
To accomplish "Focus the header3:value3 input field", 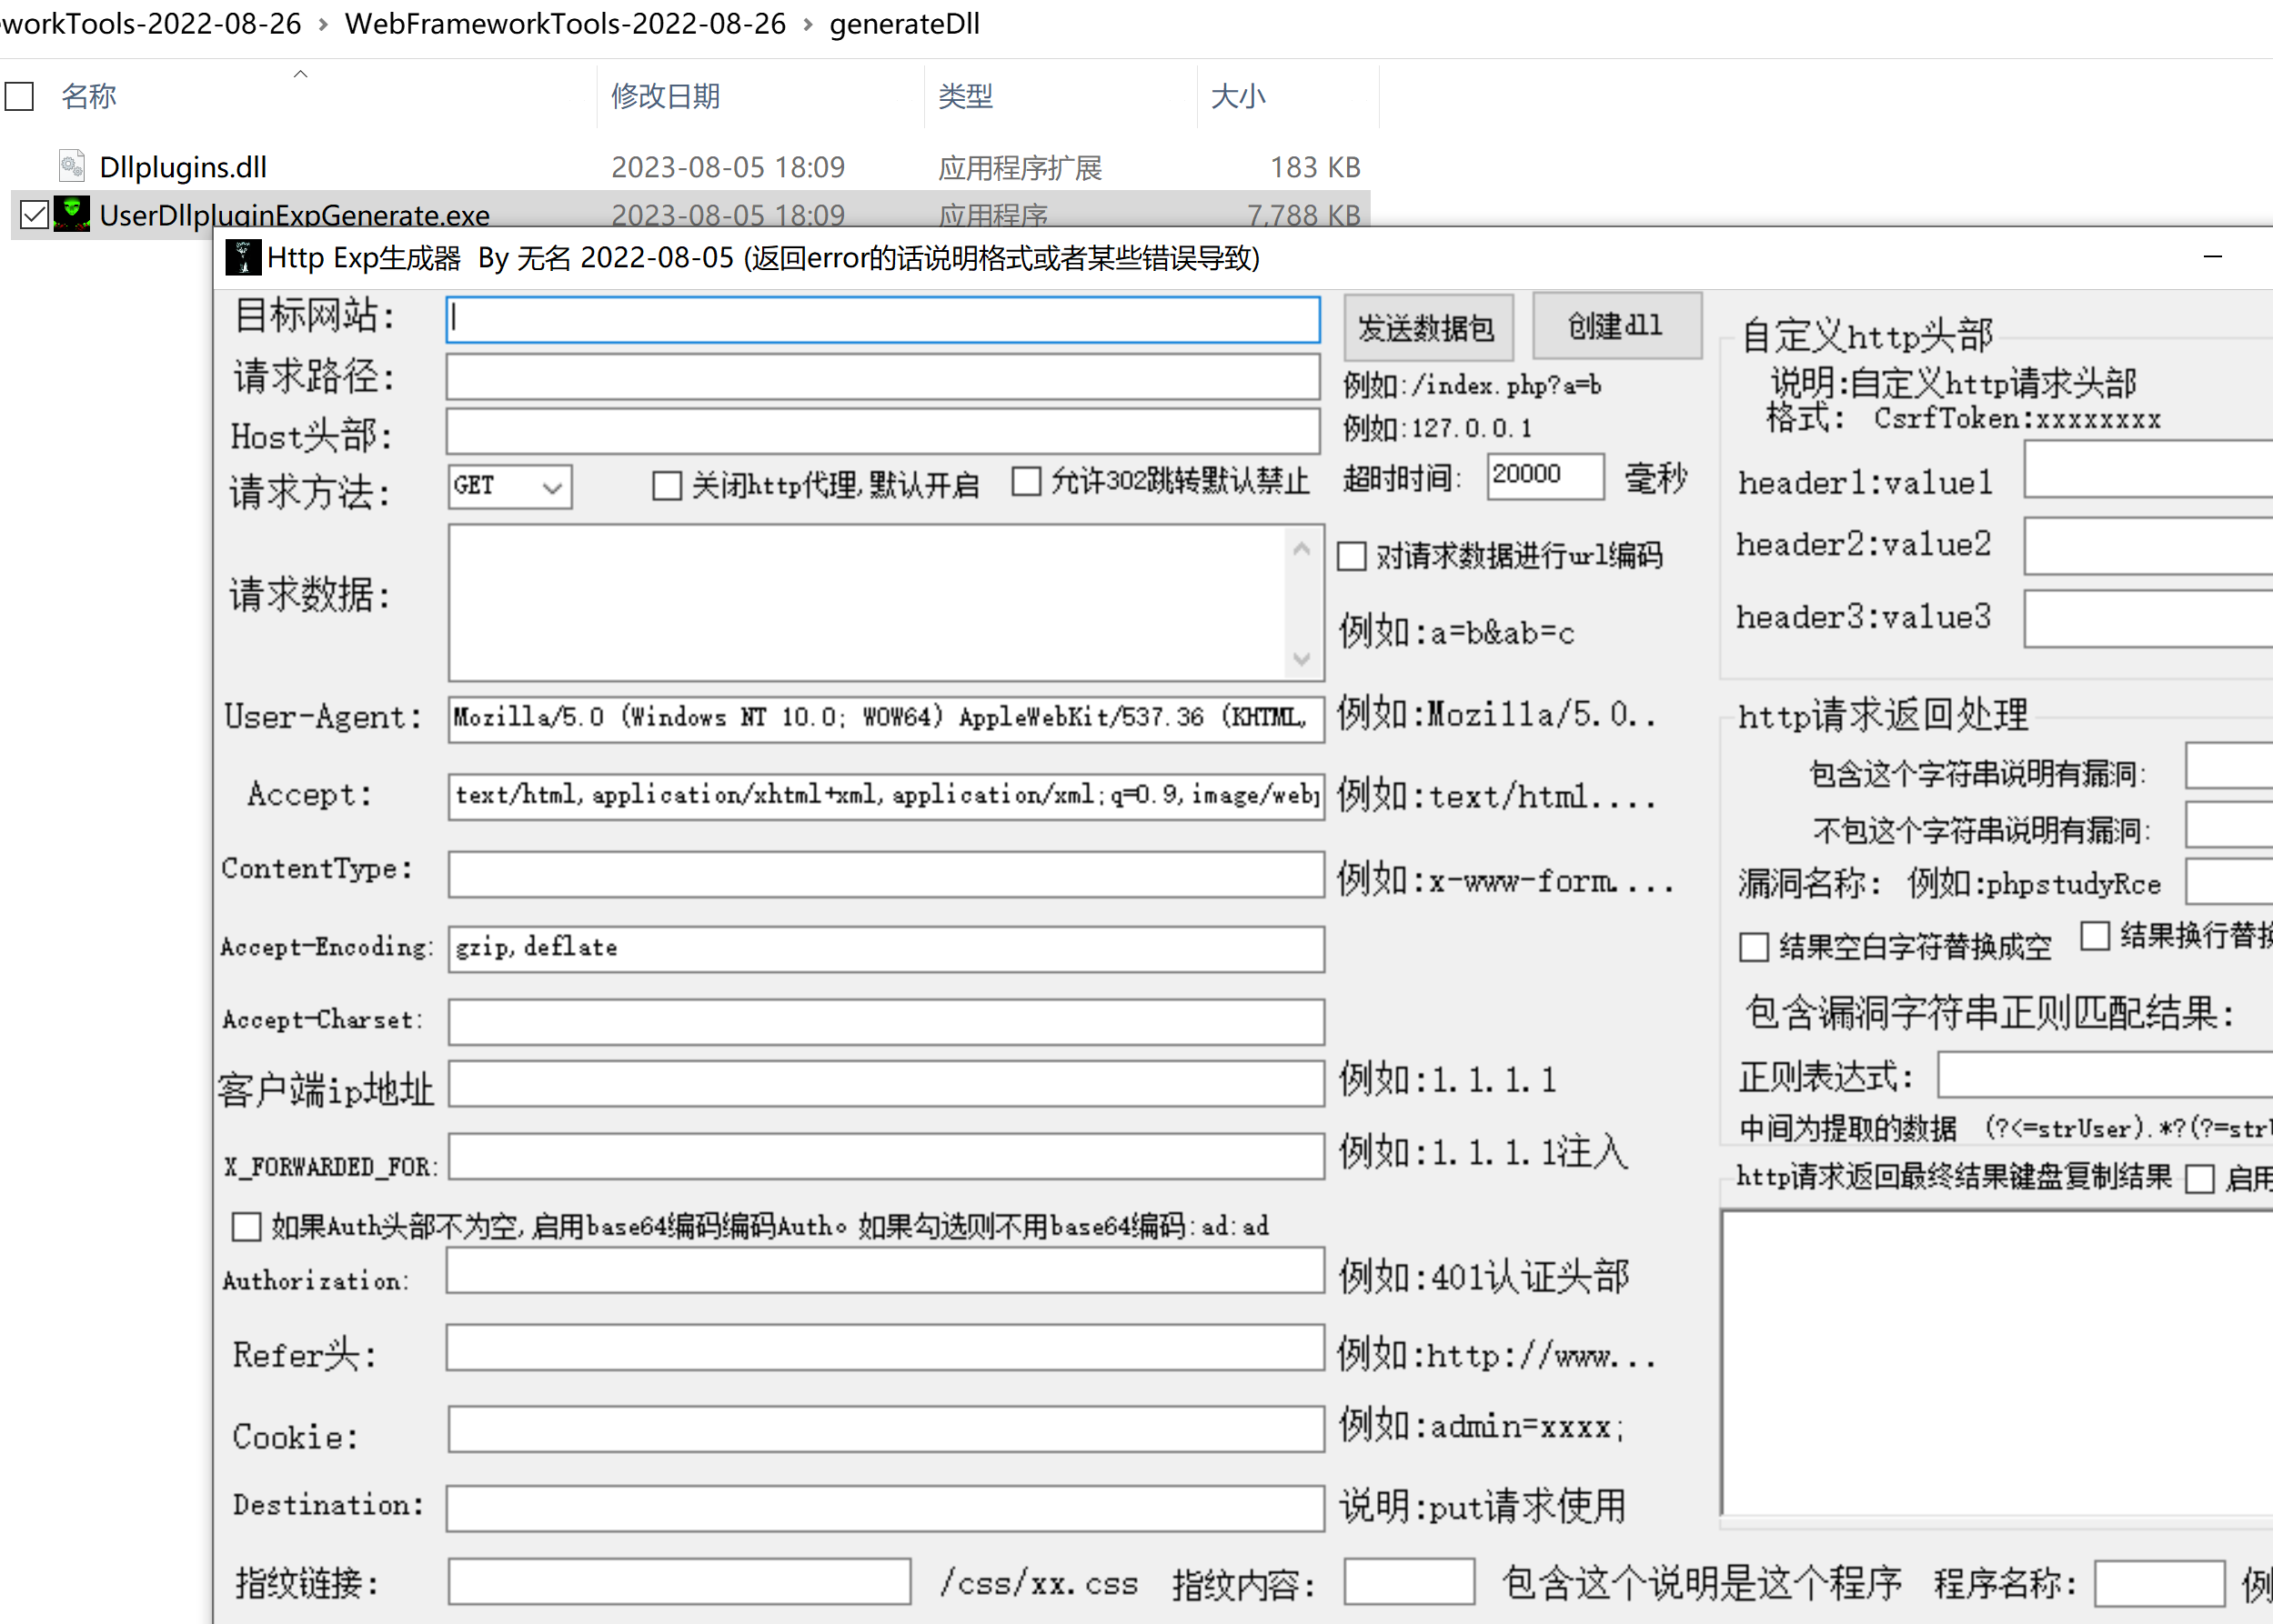I will coord(2149,619).
